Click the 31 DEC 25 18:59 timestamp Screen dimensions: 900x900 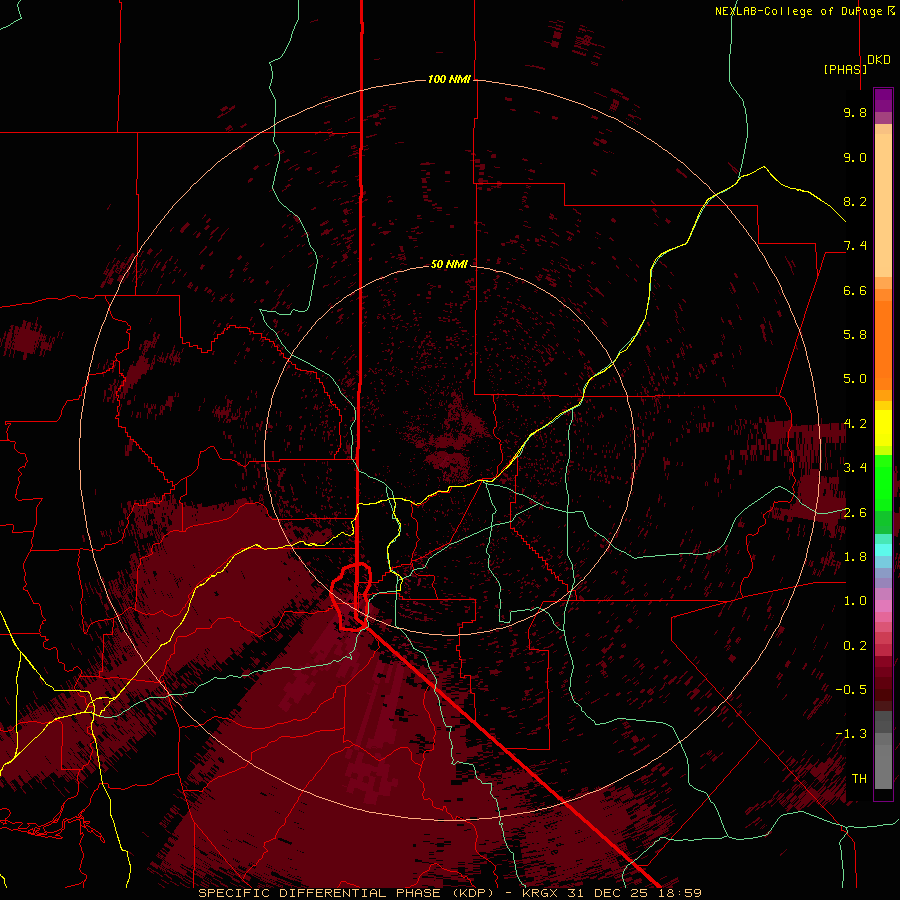point(634,893)
